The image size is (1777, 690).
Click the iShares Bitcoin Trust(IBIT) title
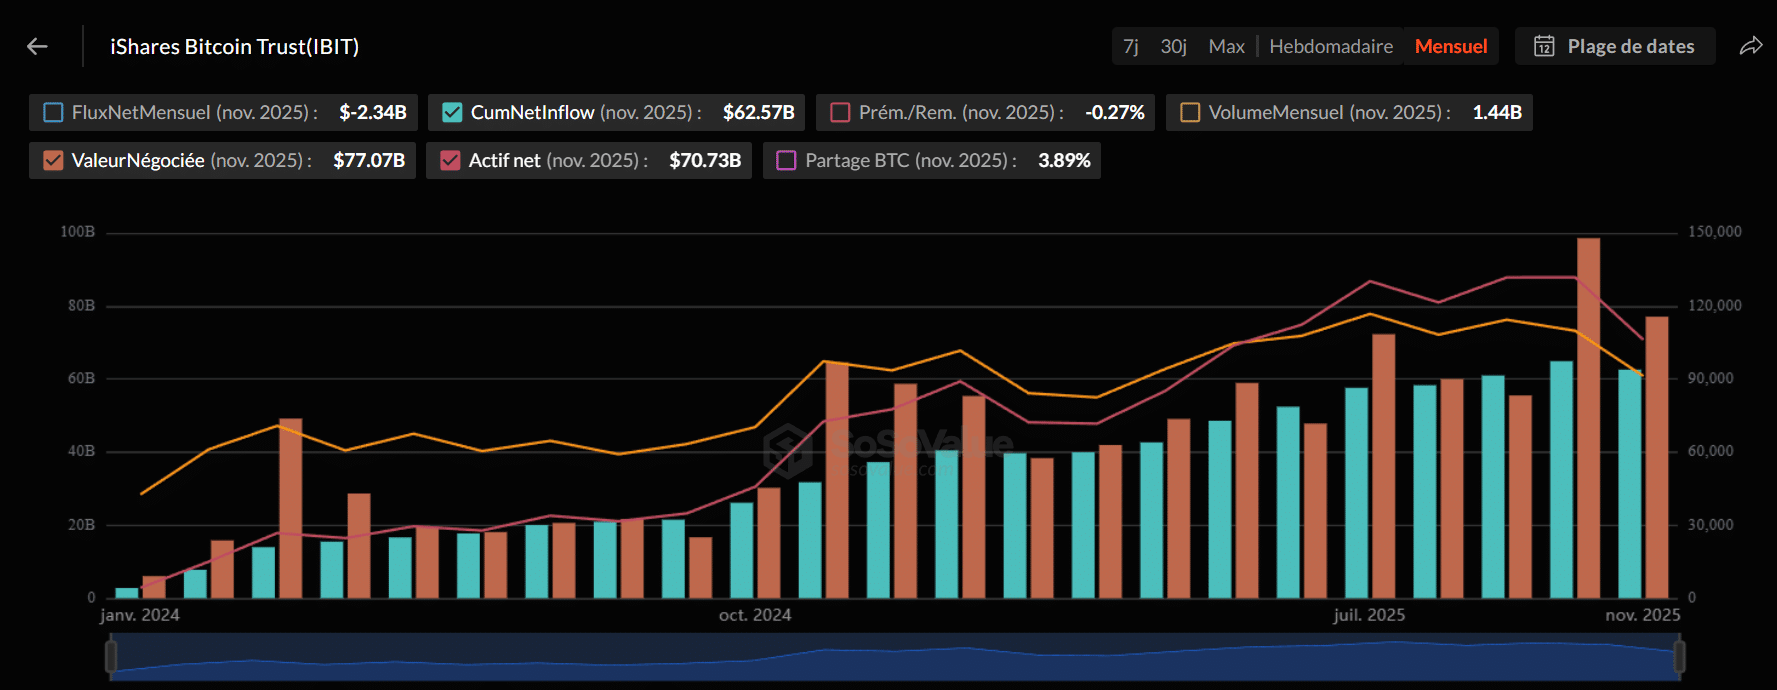[234, 46]
